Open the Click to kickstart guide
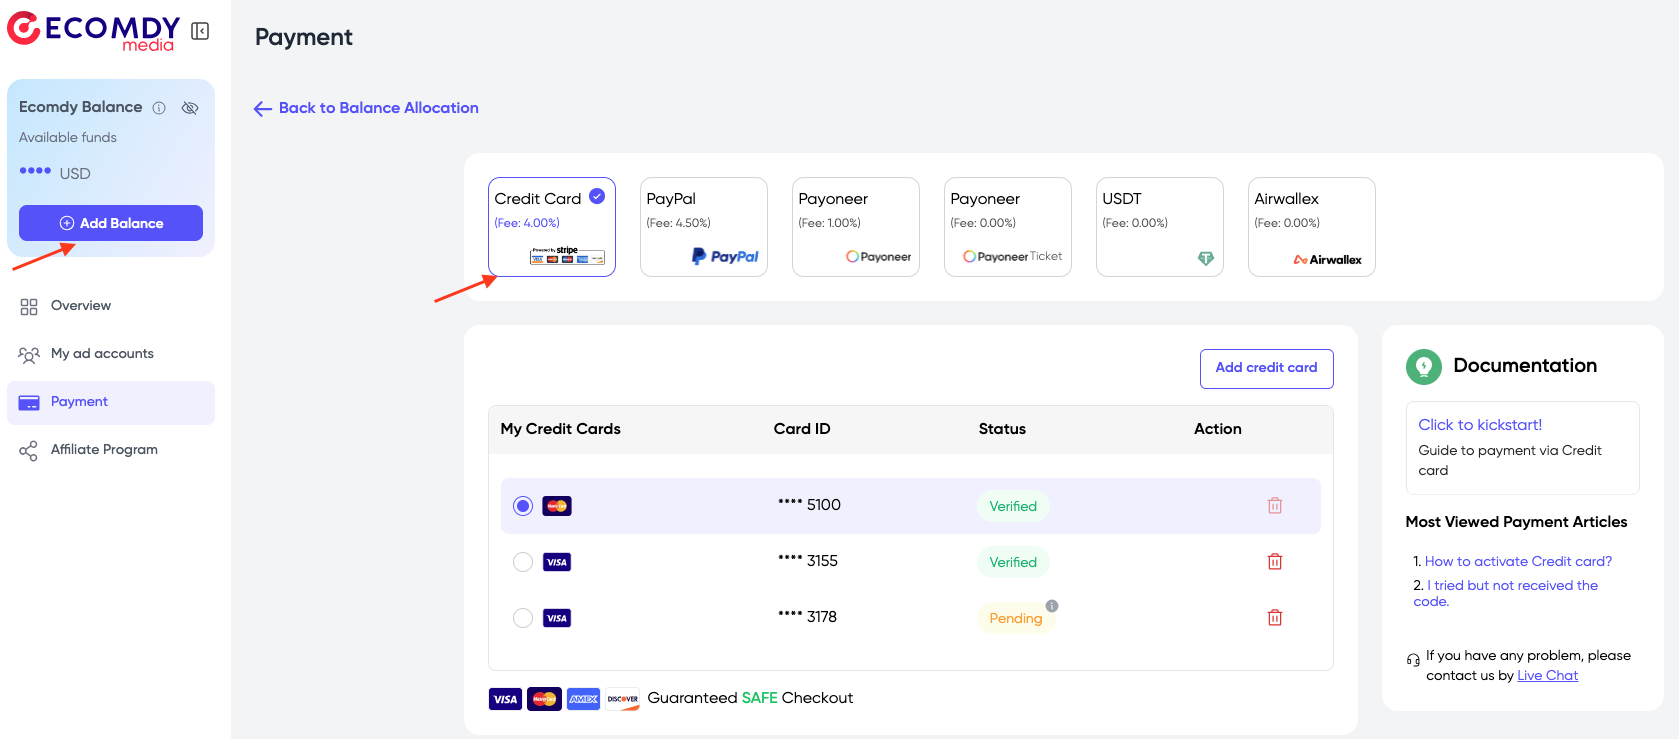1679x739 pixels. point(1480,425)
